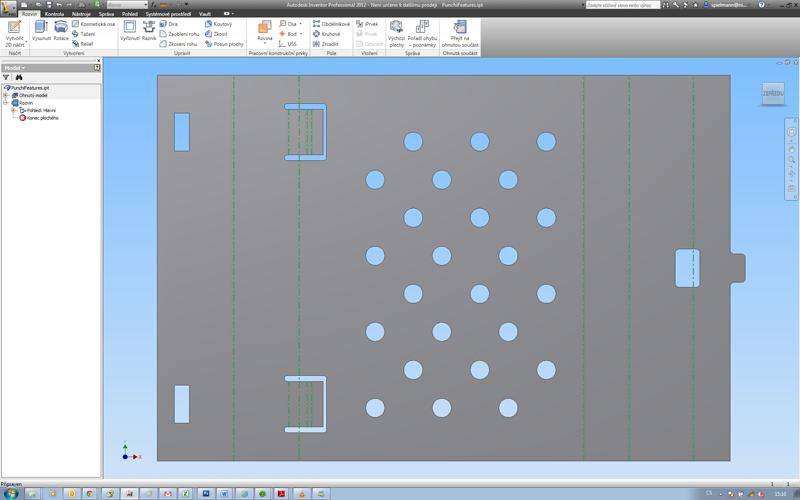Screen dimensions: 800x500
Task: Open the ribbon display options dropdown
Action: (229, 14)
